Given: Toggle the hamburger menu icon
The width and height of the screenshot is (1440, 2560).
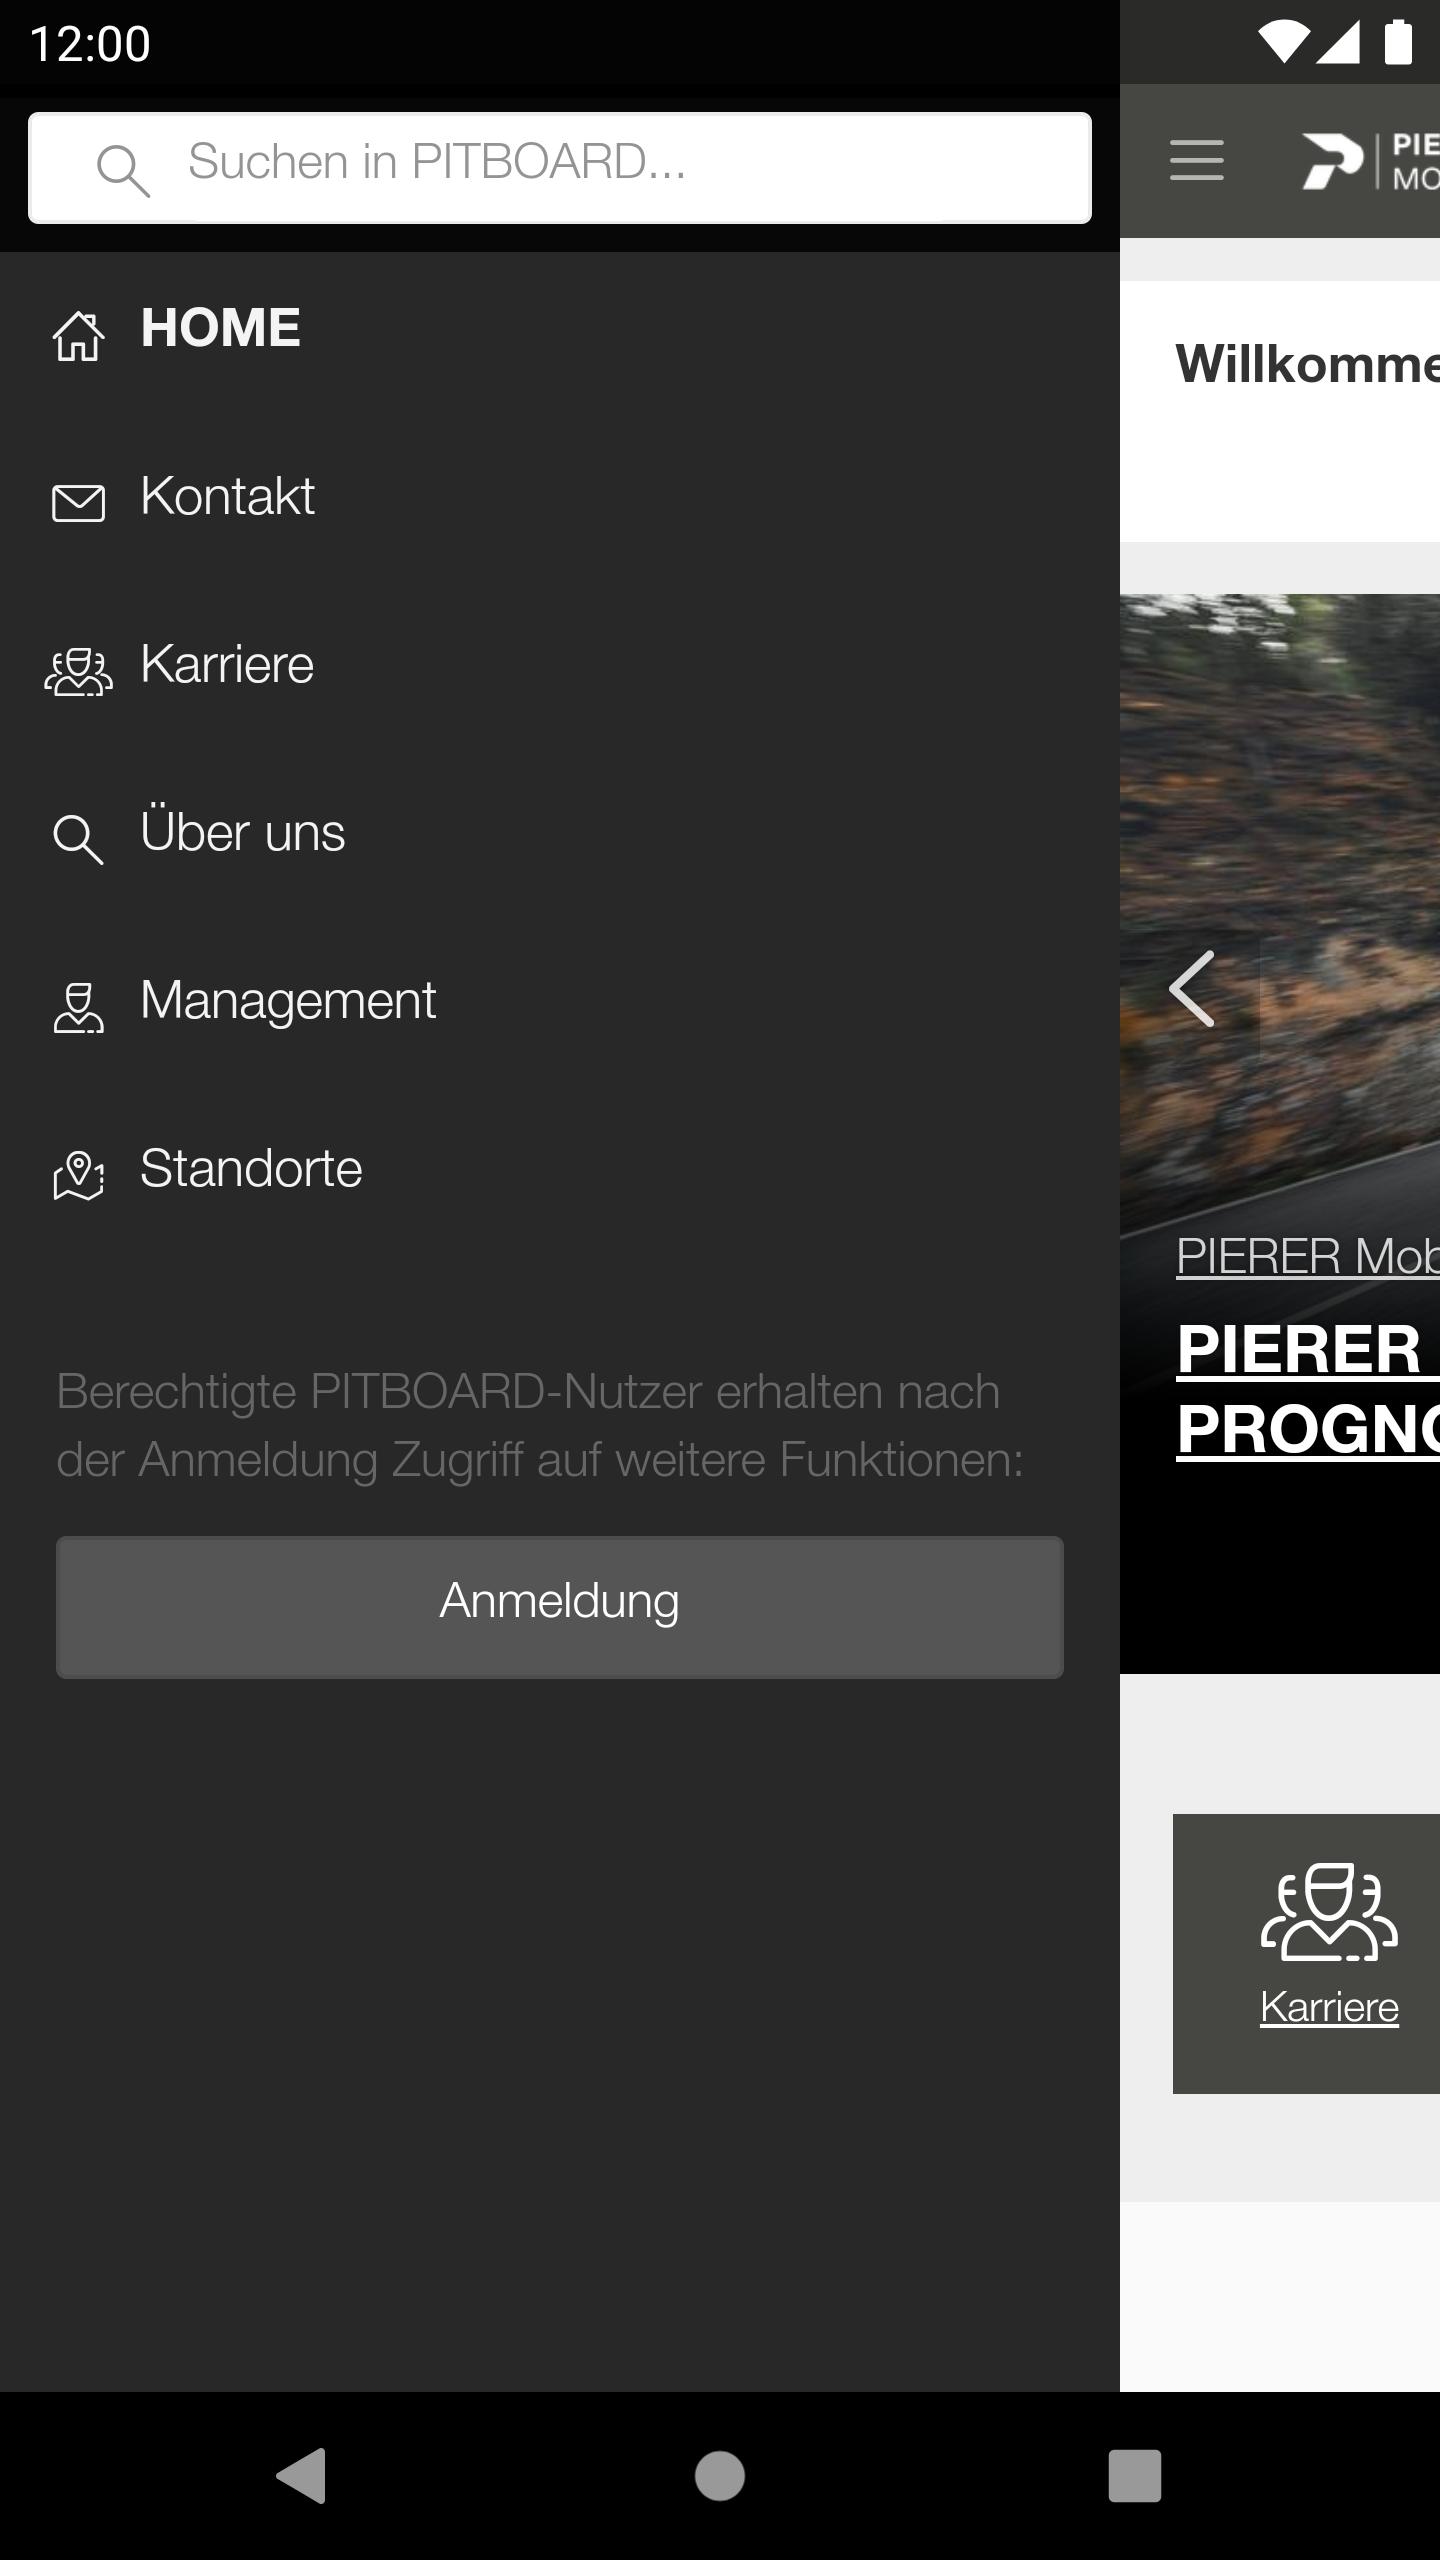Looking at the screenshot, I should pyautogui.click(x=1197, y=160).
